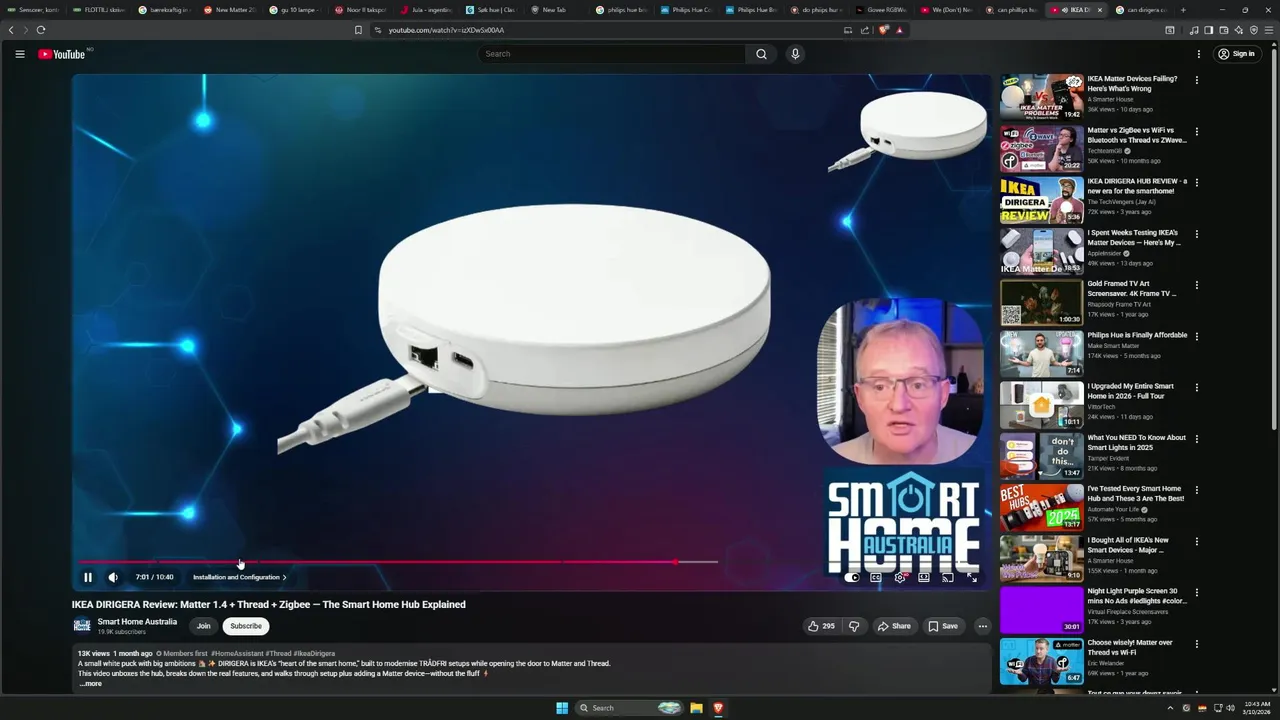The image size is (1280, 720).
Task: Save video to a playlist
Action: click(943, 626)
